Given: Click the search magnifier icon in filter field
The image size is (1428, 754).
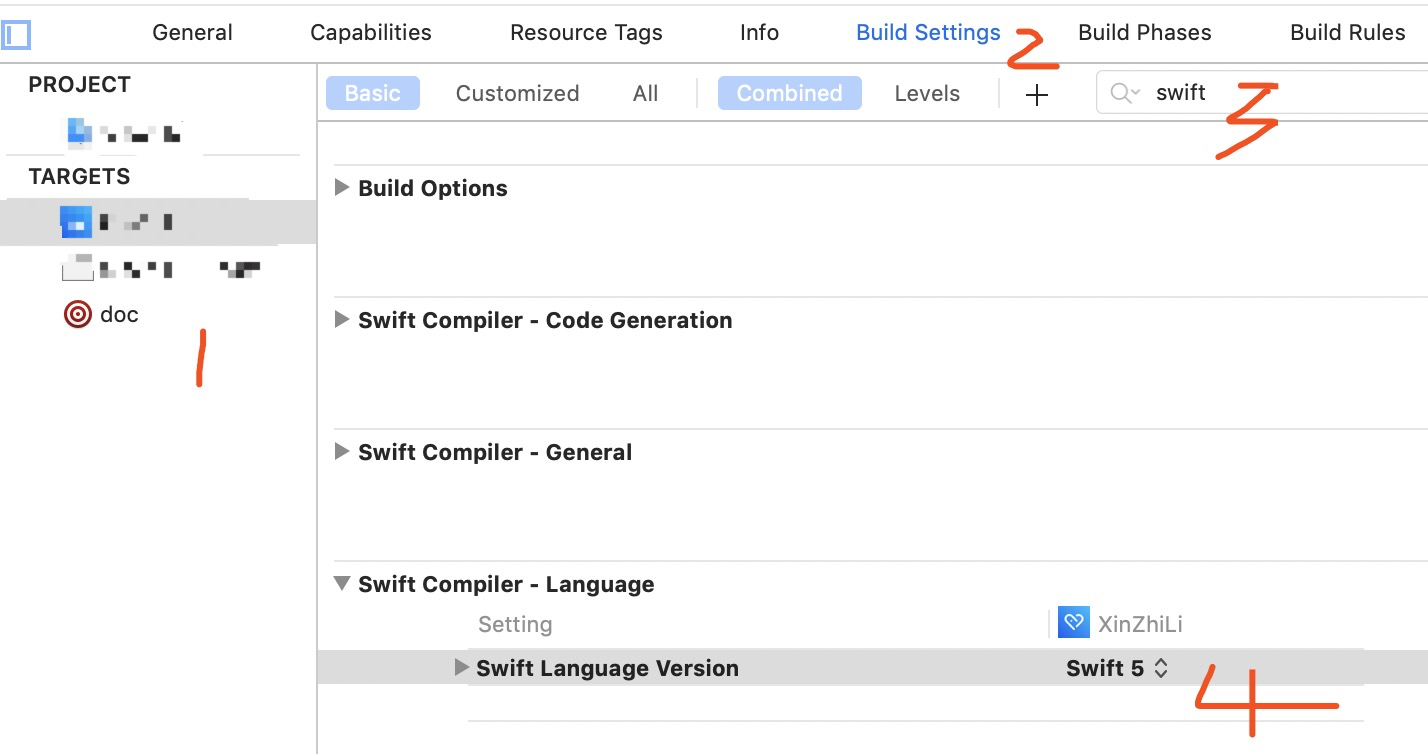Looking at the screenshot, I should point(1123,93).
